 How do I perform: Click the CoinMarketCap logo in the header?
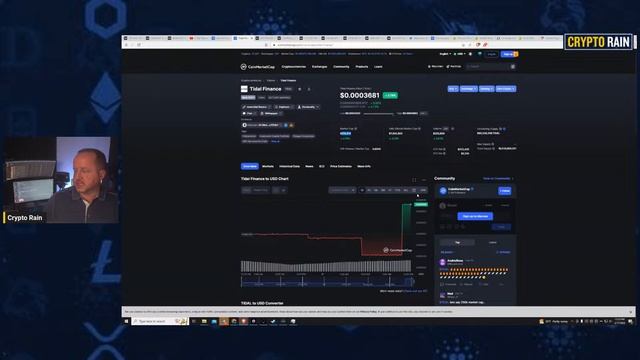coord(258,67)
